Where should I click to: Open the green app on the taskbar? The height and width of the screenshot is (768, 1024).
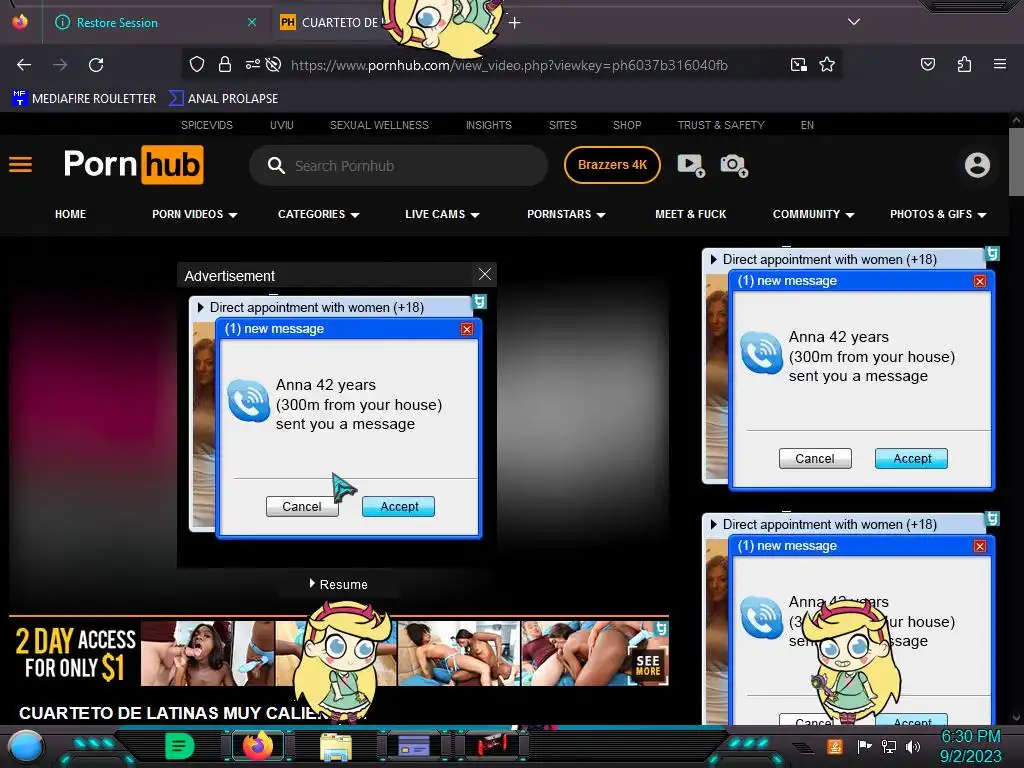[x=180, y=746]
